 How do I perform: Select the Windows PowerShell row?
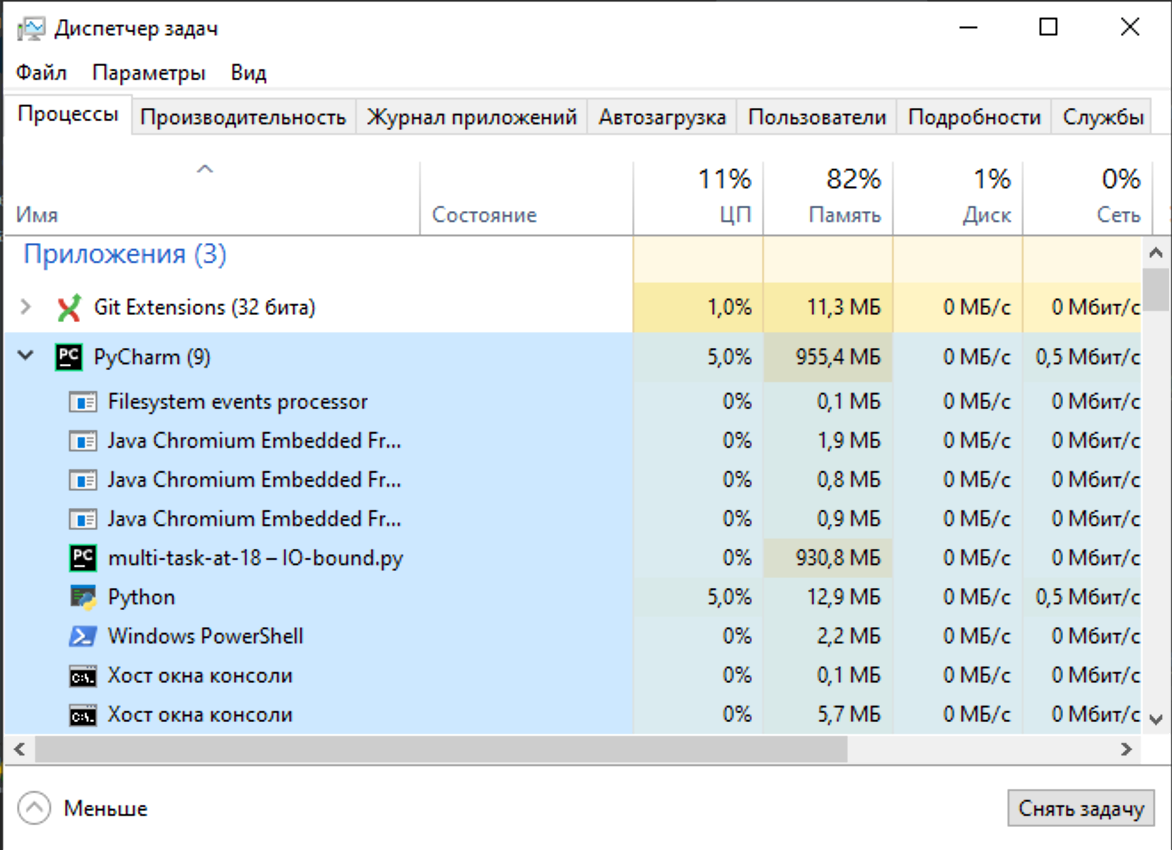(x=573, y=636)
